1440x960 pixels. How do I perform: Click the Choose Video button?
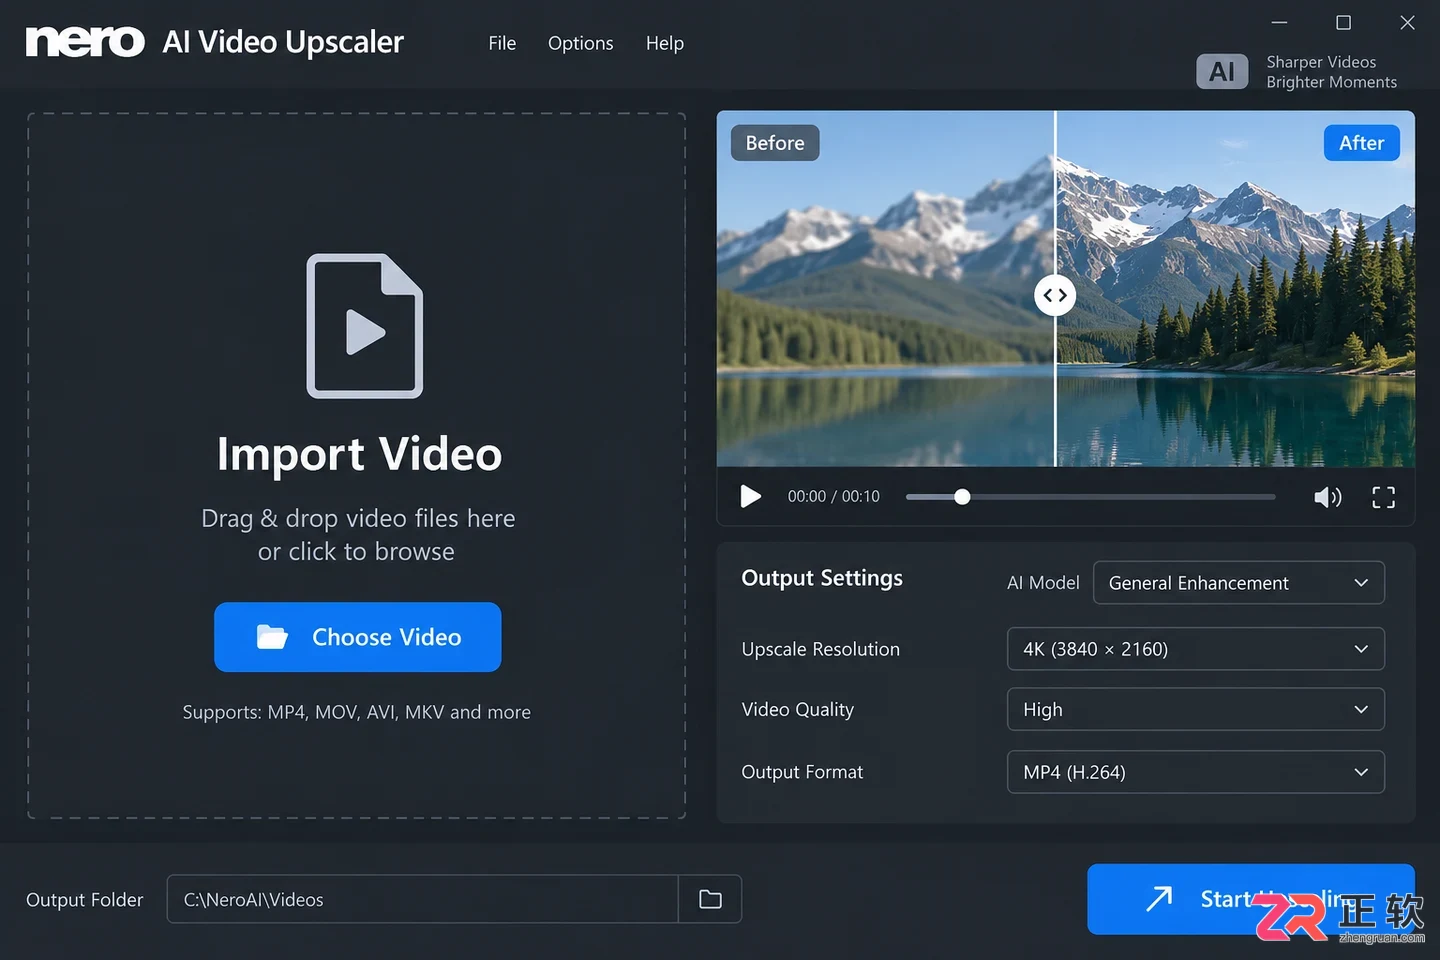[358, 637]
